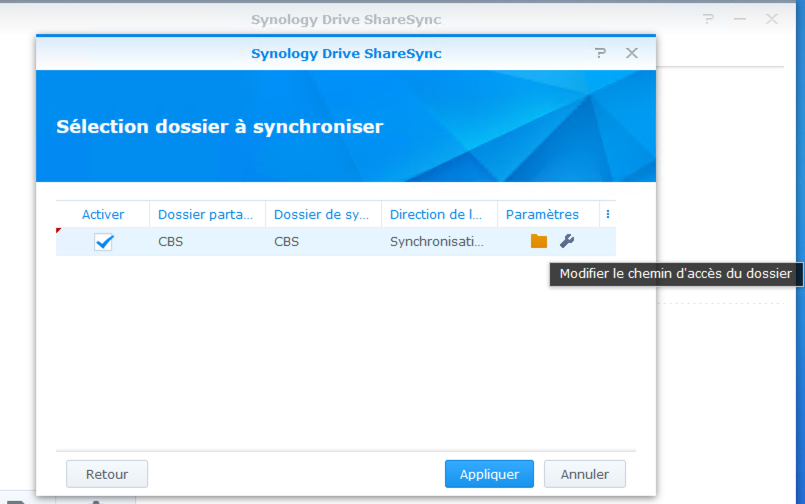Open help question mark in front dialog
This screenshot has width=805, height=504.
pos(600,53)
